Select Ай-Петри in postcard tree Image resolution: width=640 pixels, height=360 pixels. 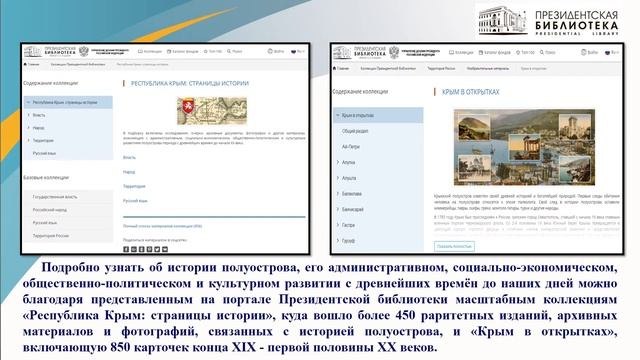(351, 147)
